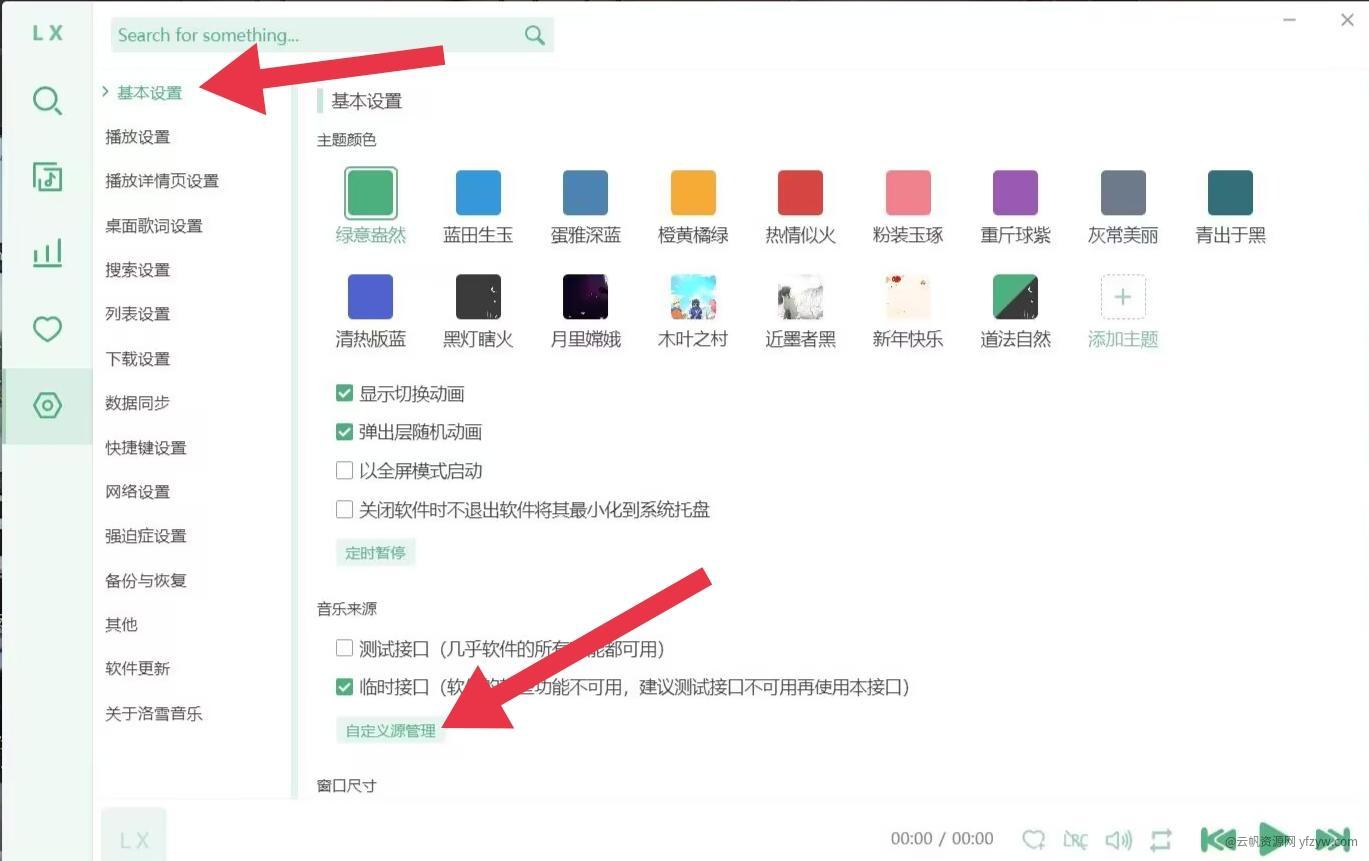Screen dimensions: 1369x861
Task: Enable the 测试接口 music source option
Action: pos(345,648)
